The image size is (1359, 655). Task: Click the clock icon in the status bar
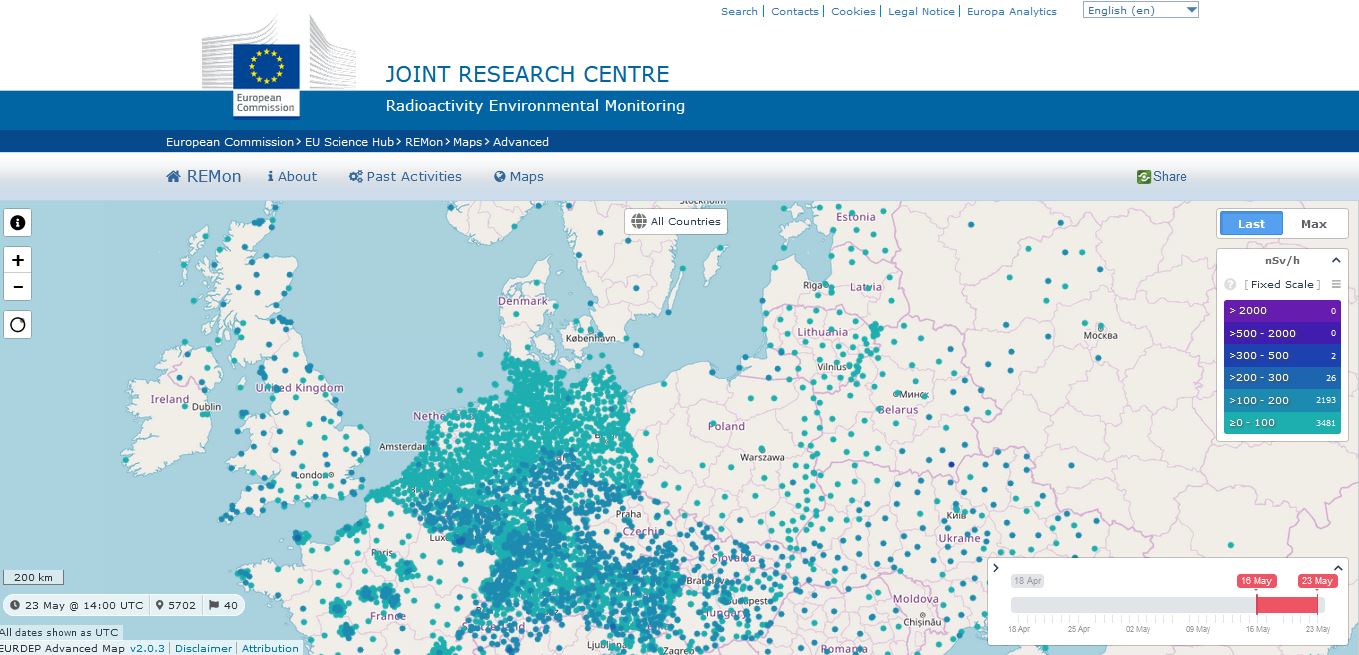tap(16, 605)
